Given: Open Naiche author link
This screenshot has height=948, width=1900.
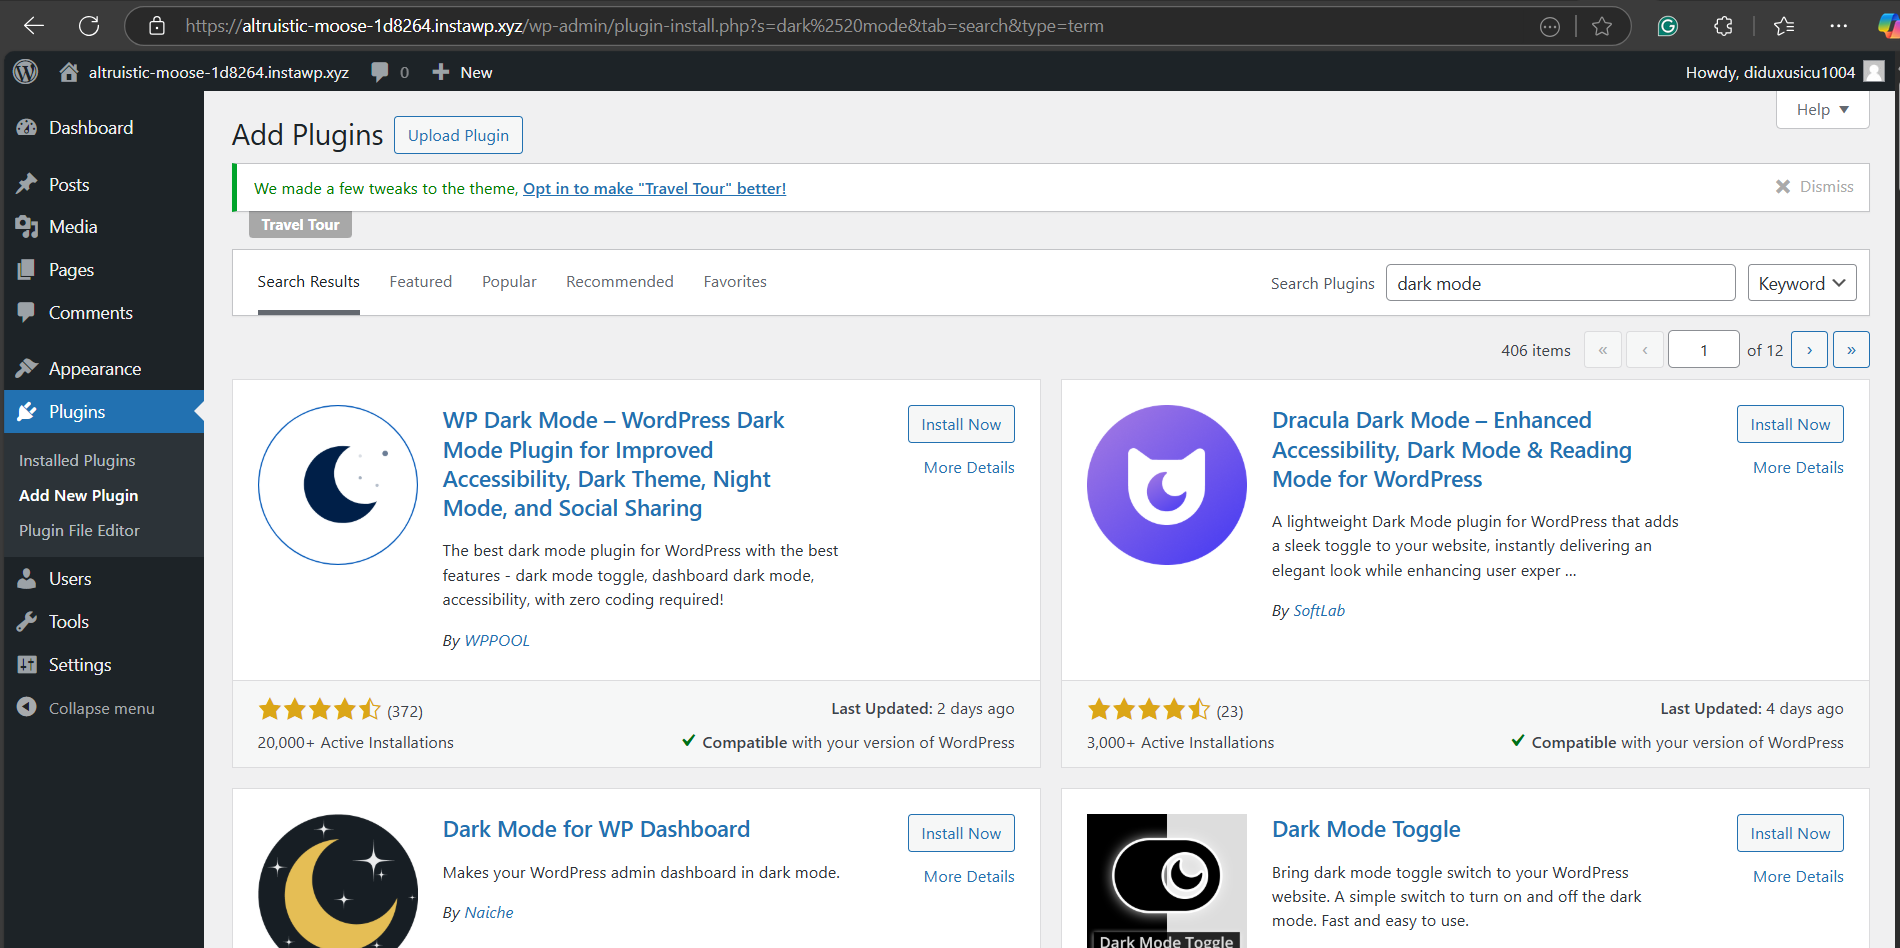Looking at the screenshot, I should pyautogui.click(x=489, y=912).
